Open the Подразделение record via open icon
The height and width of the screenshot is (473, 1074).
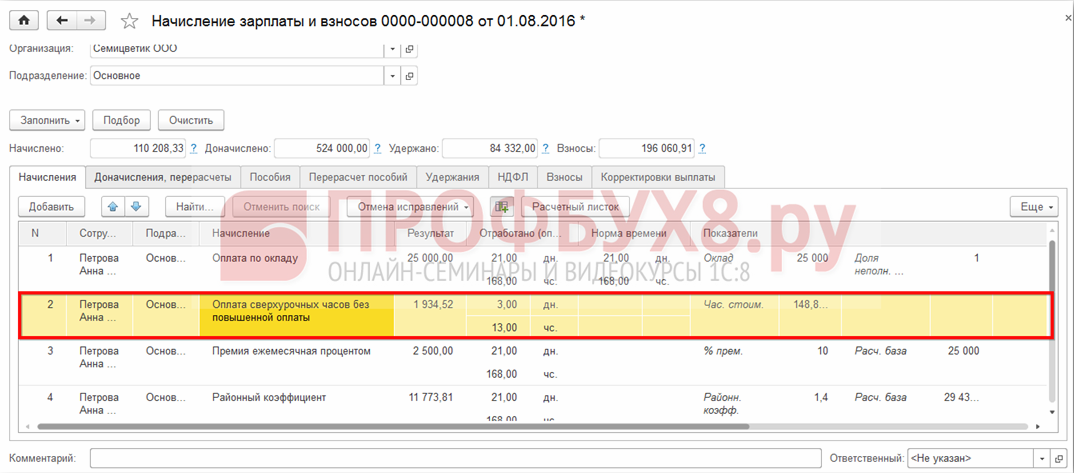(409, 75)
